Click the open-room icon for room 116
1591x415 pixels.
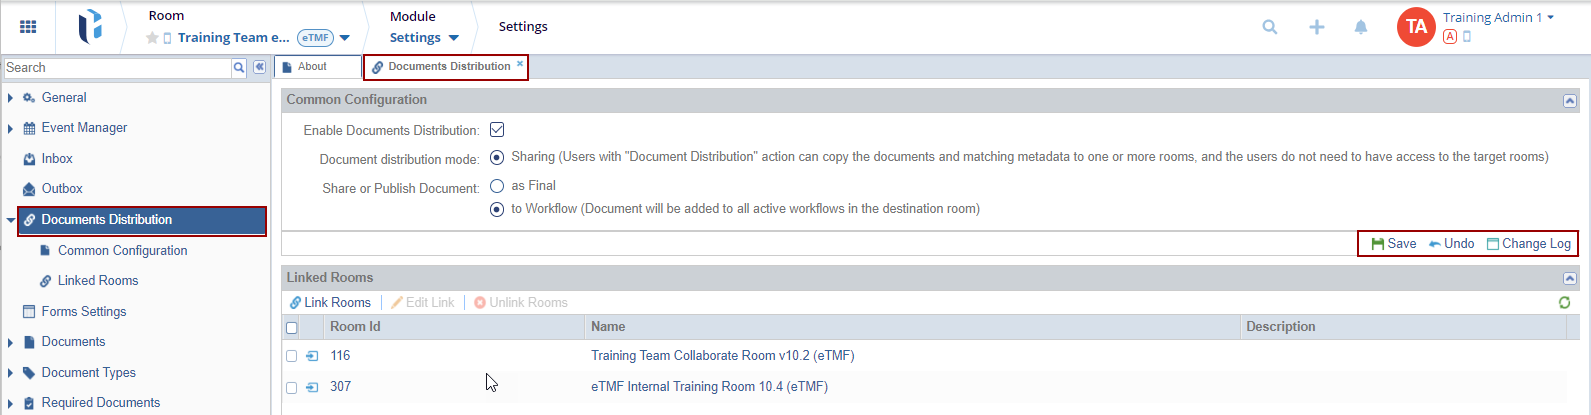coord(312,356)
